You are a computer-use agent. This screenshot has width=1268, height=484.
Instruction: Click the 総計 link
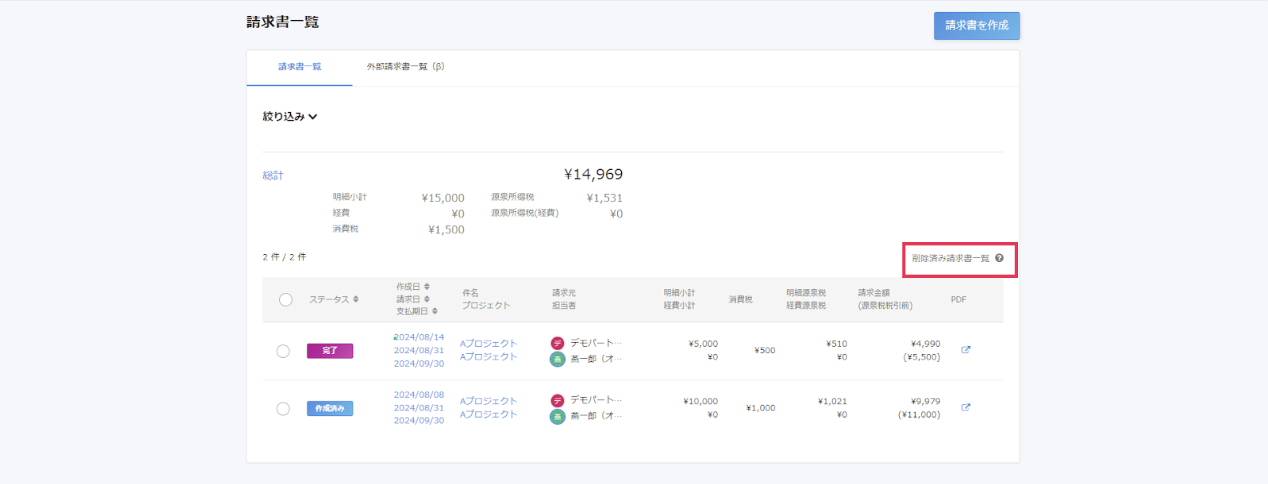click(273, 175)
